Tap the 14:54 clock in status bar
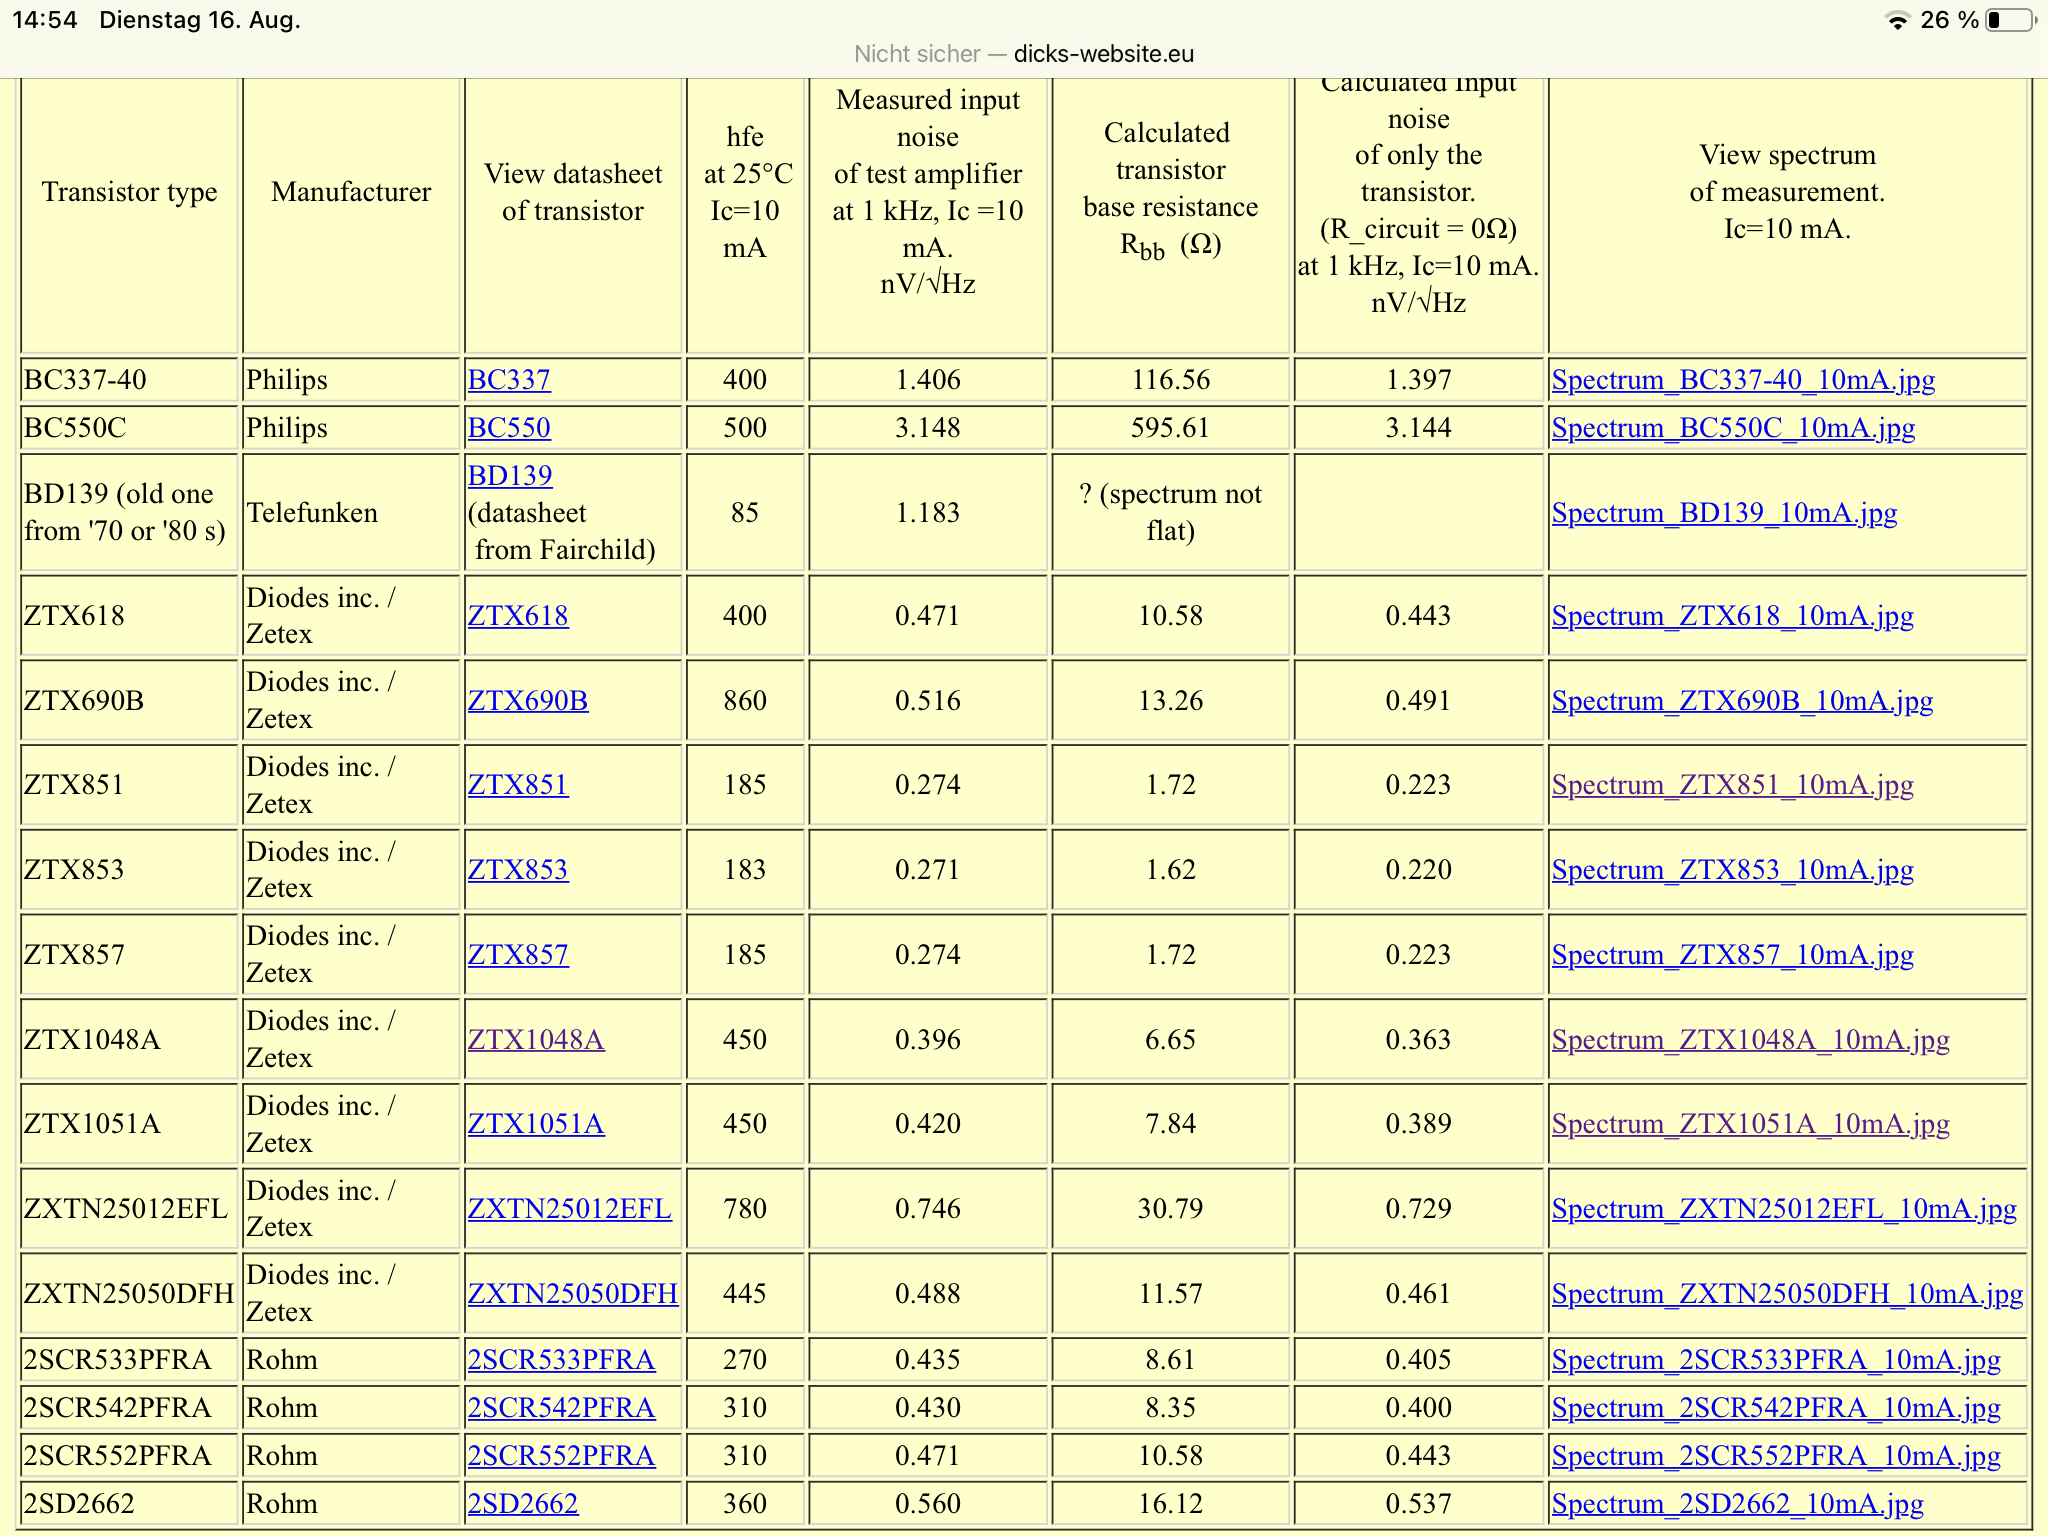The width and height of the screenshot is (2048, 1536). [x=45, y=20]
